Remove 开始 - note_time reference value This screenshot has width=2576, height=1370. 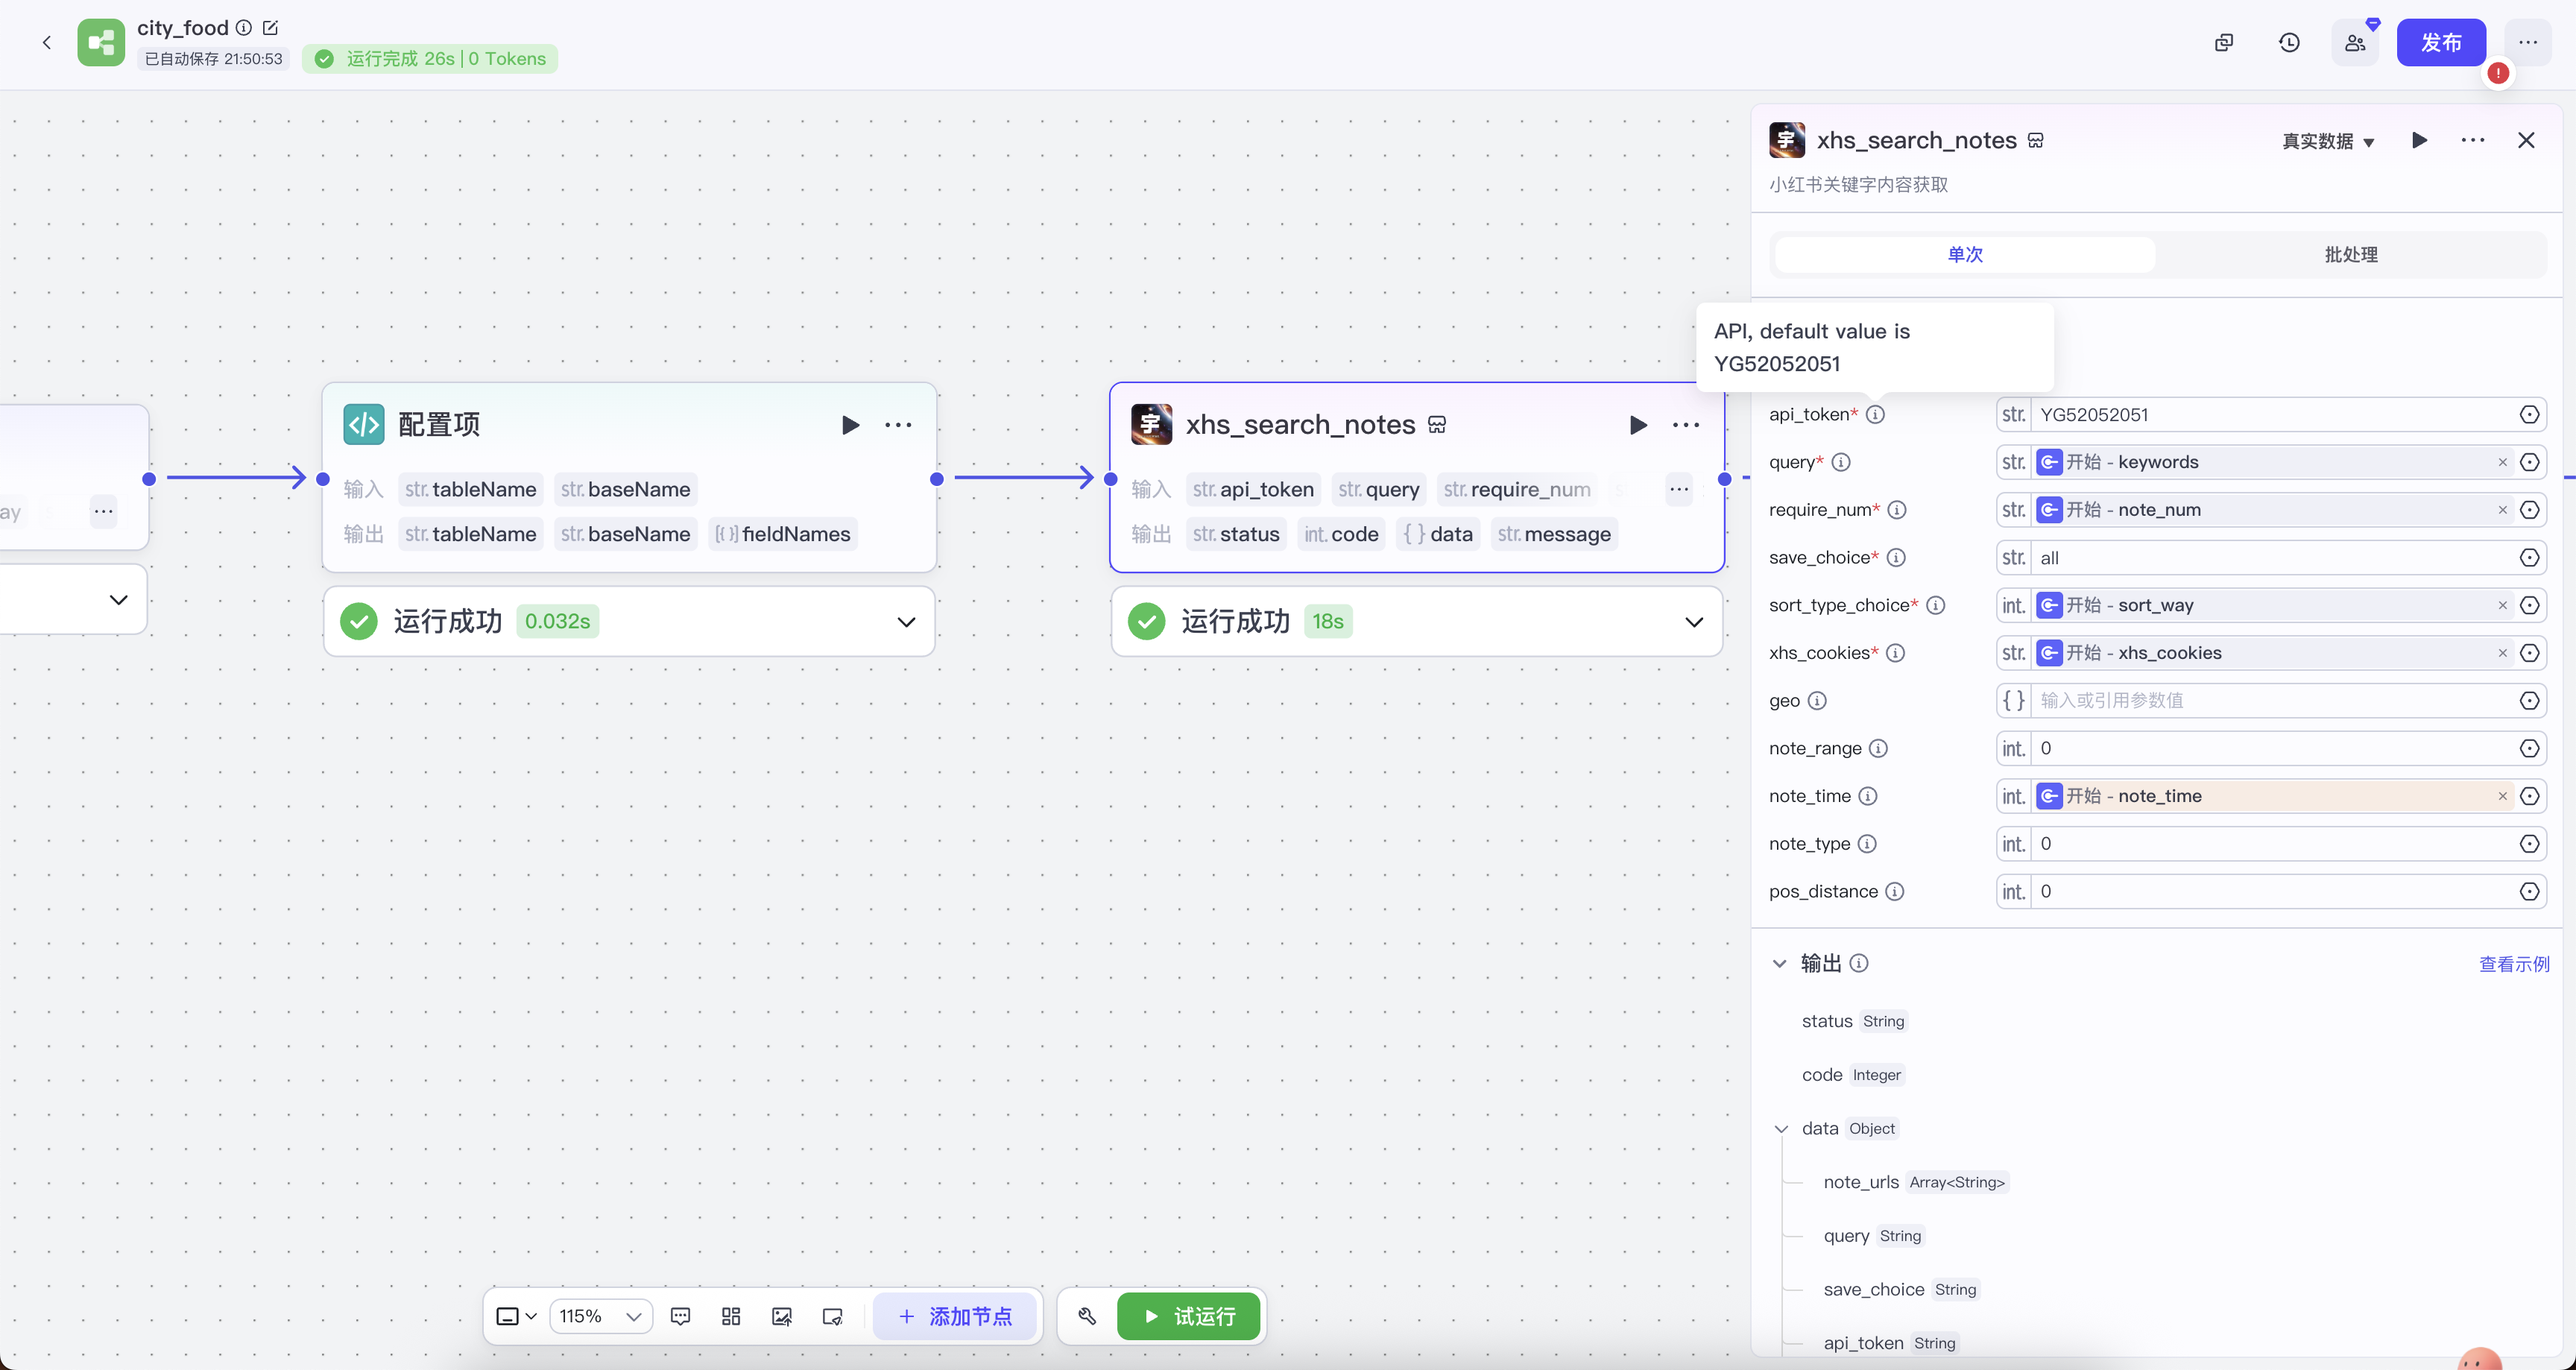(x=2503, y=796)
